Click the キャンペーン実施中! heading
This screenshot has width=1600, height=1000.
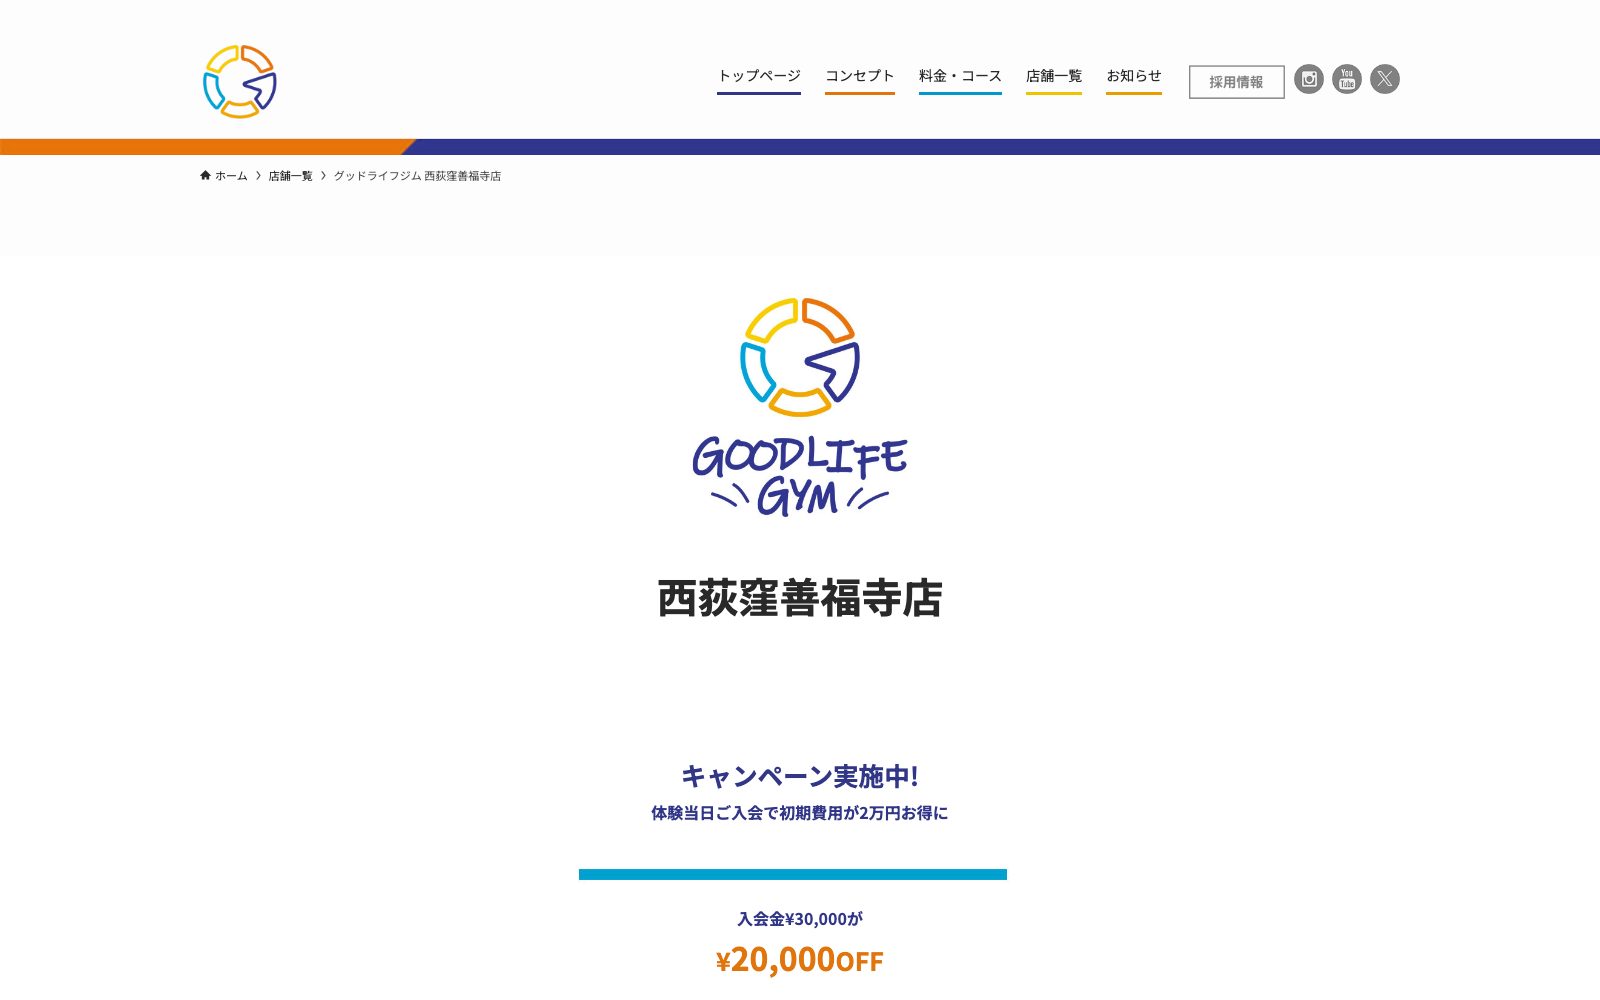tap(800, 776)
